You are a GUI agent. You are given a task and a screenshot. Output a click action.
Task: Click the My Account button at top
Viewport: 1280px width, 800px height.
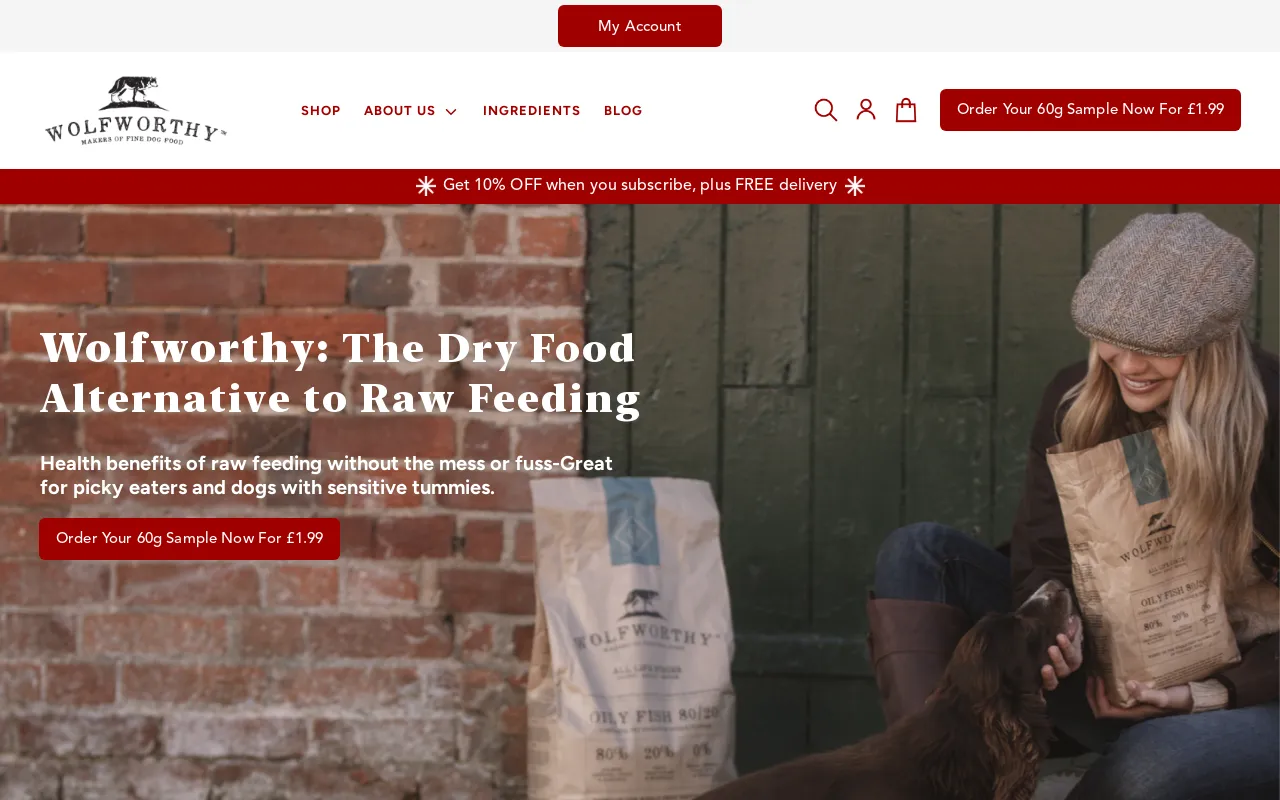pos(640,26)
